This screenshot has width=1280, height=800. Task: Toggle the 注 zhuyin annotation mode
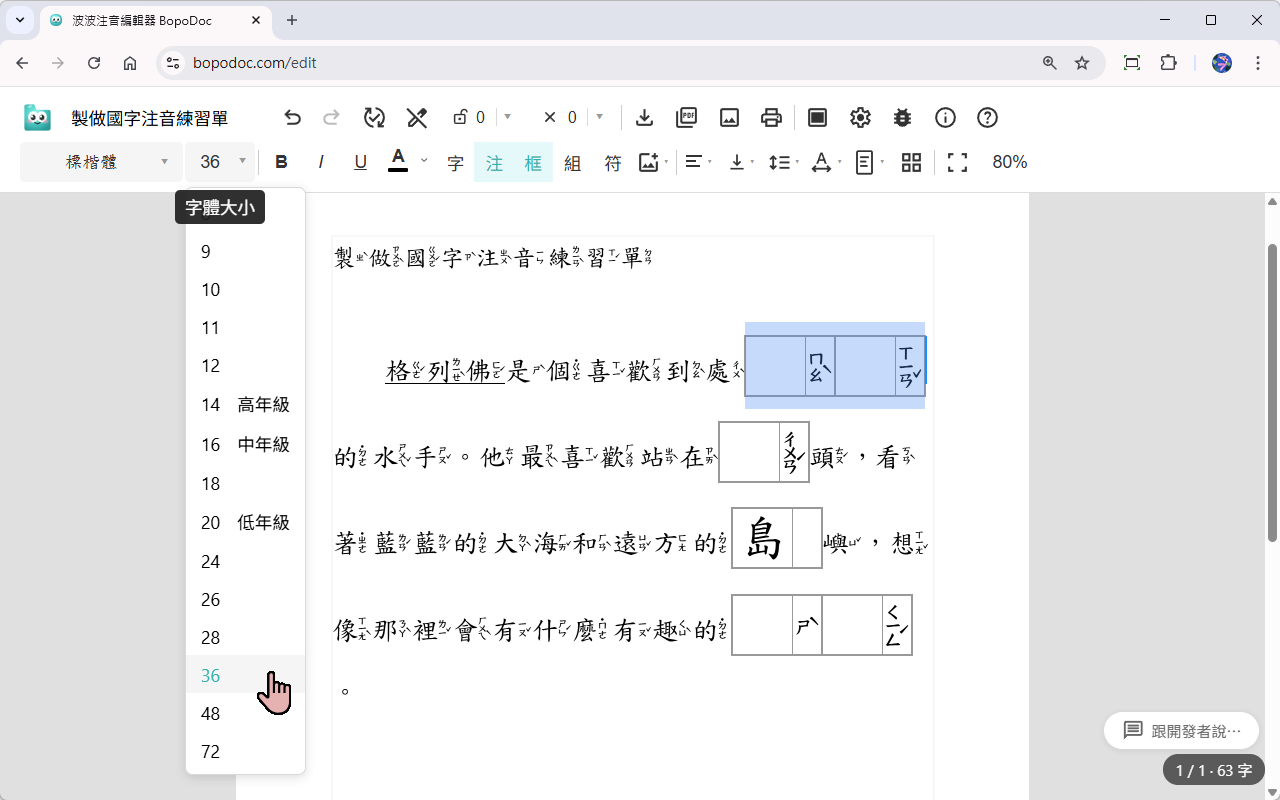tap(494, 161)
